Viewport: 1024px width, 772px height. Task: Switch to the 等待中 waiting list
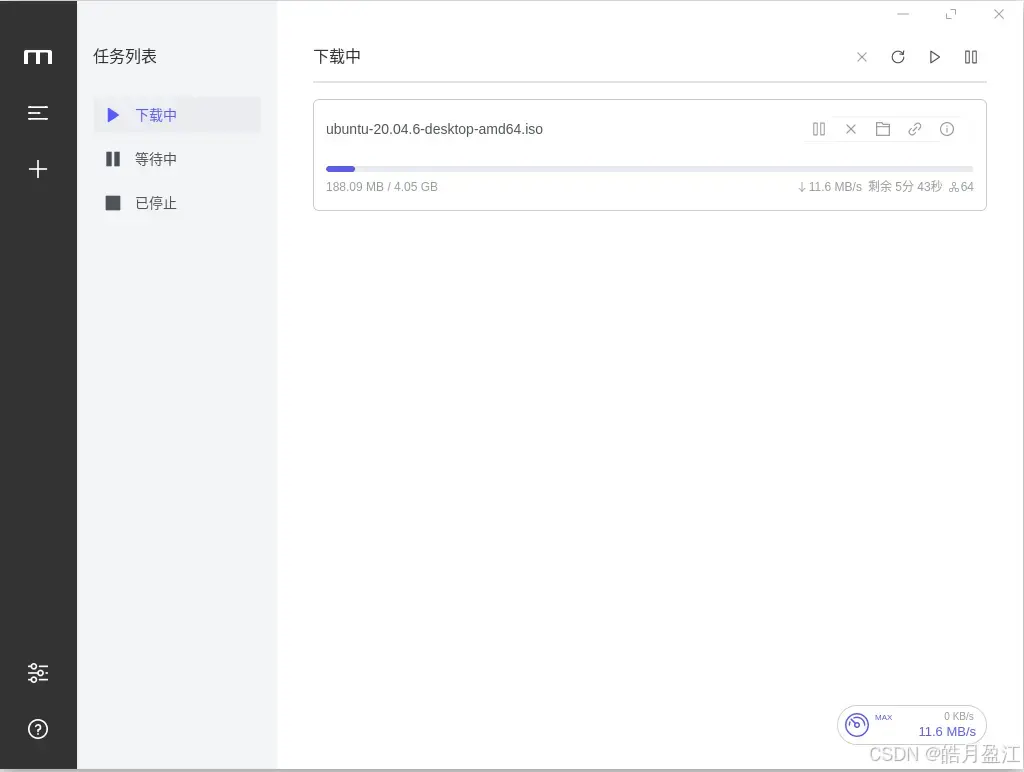pos(156,159)
